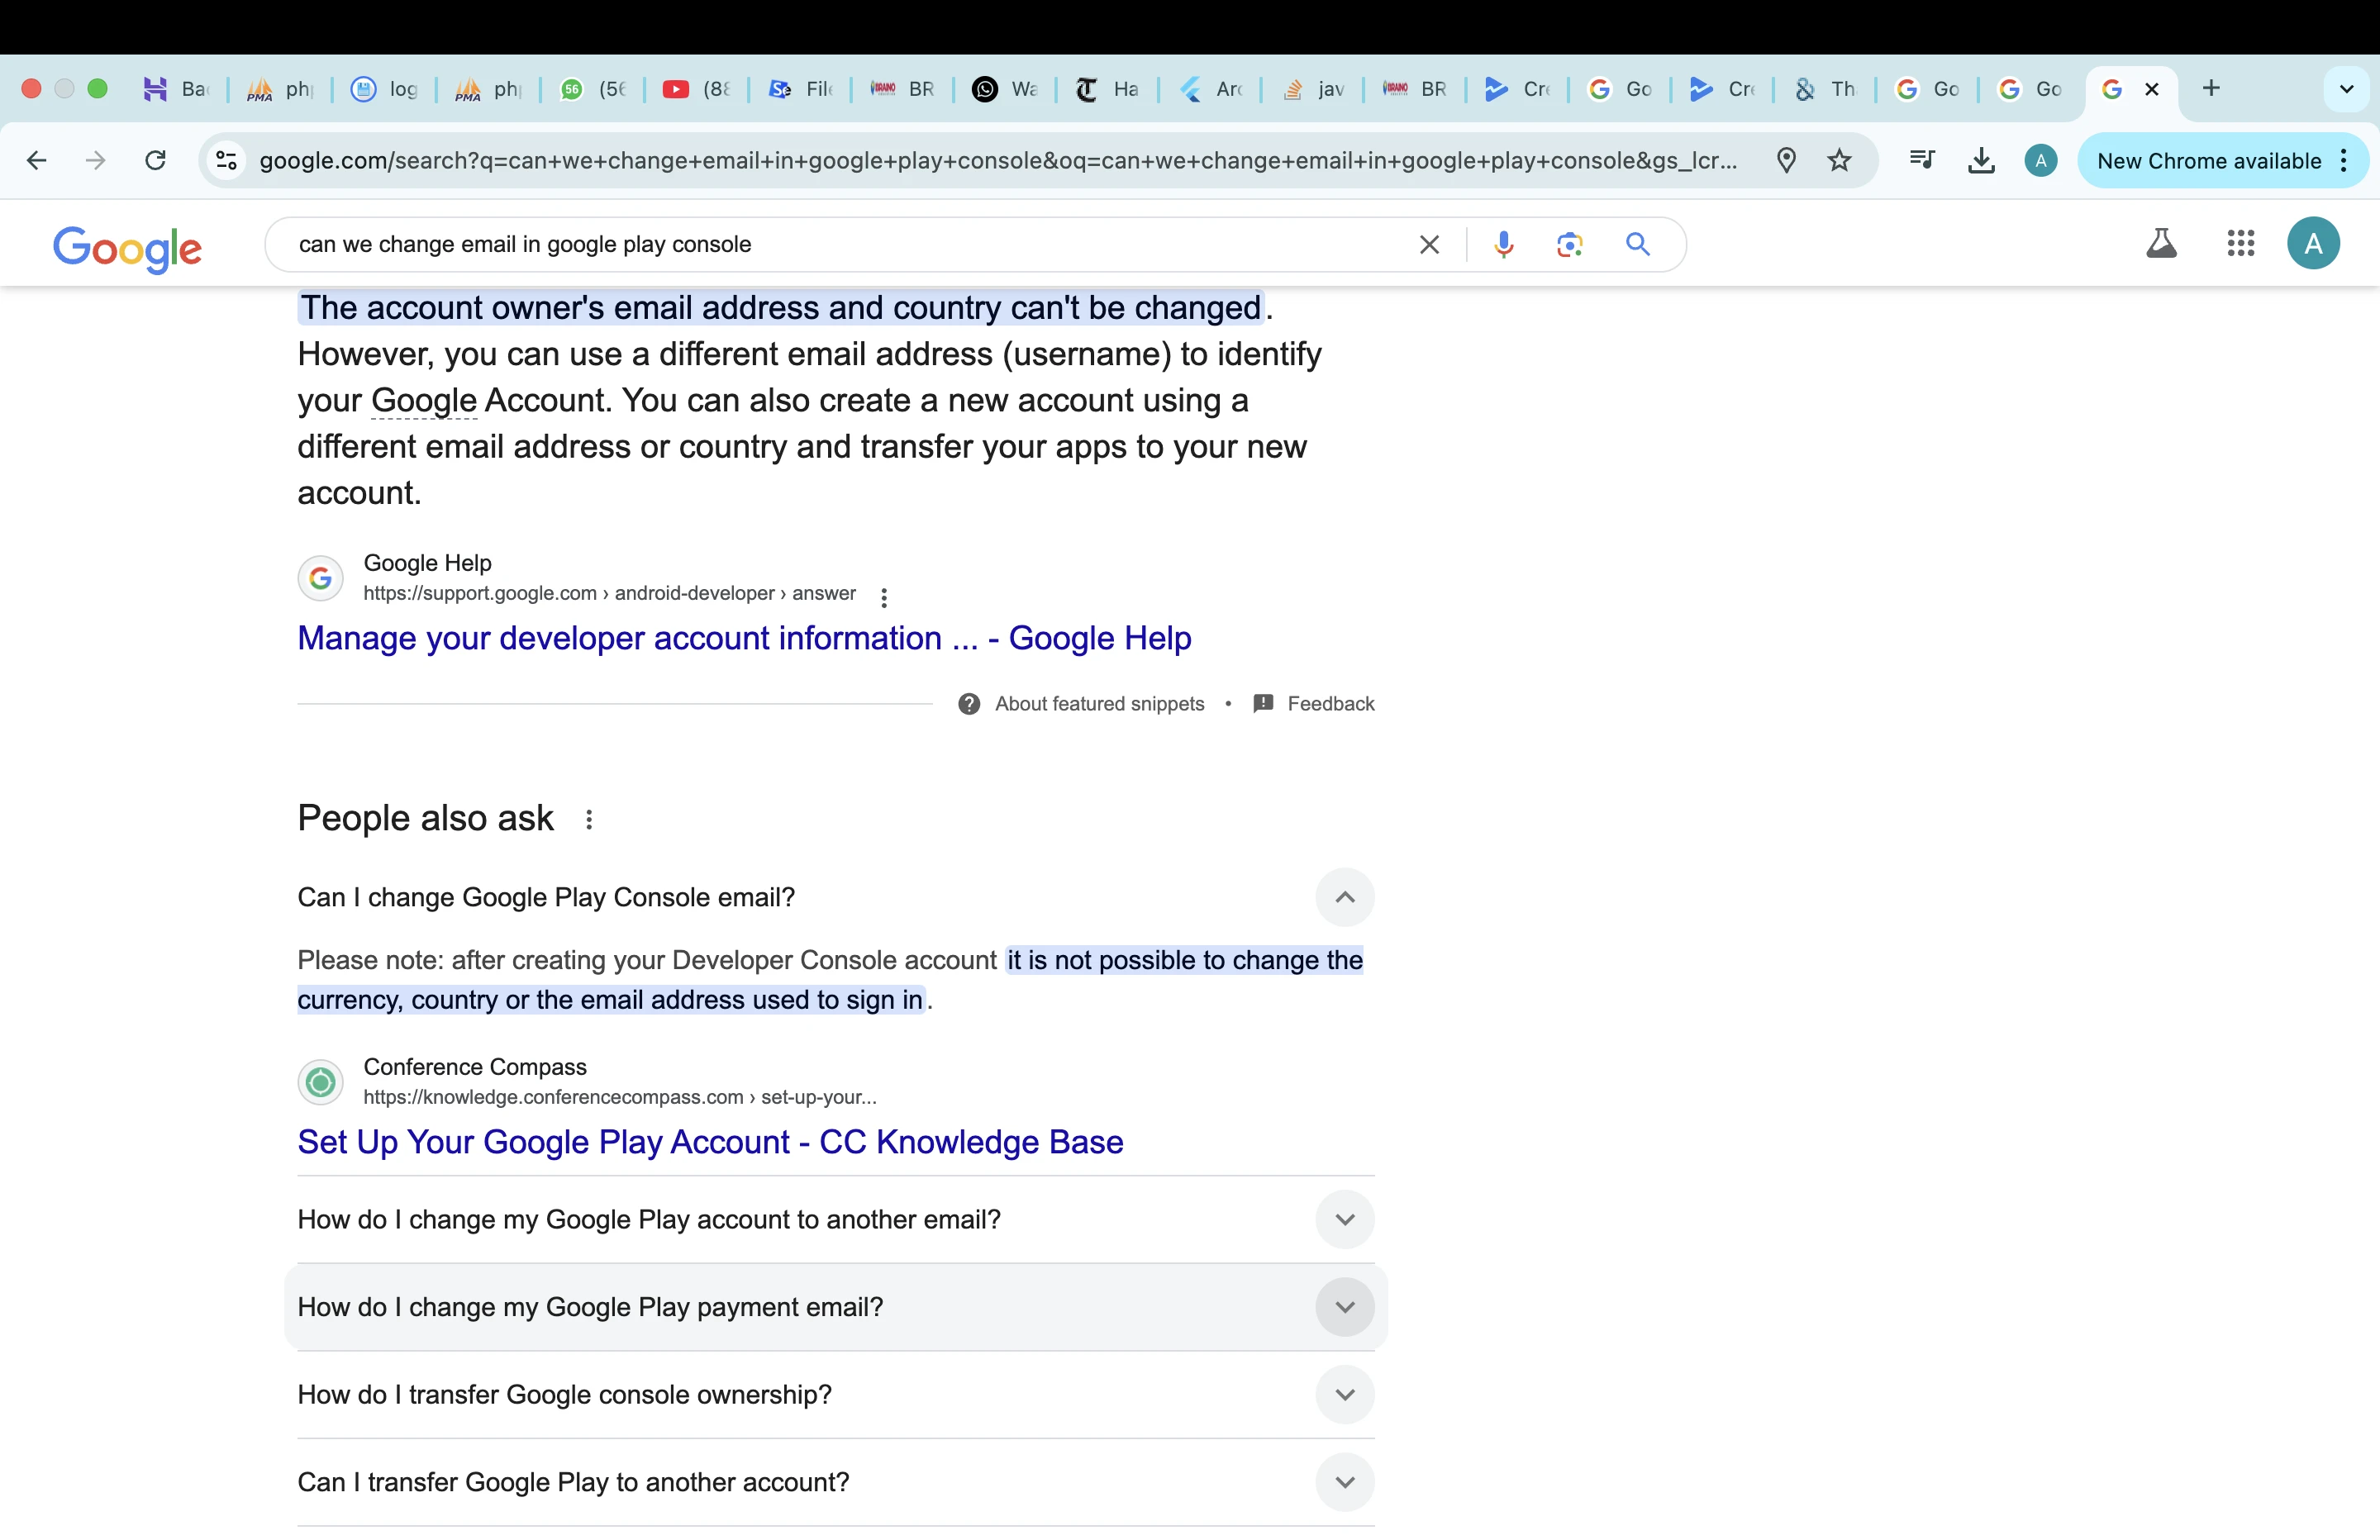Open 'Set Up Your Google Play Account' link
The width and height of the screenshot is (2380, 1540).
coord(710,1142)
